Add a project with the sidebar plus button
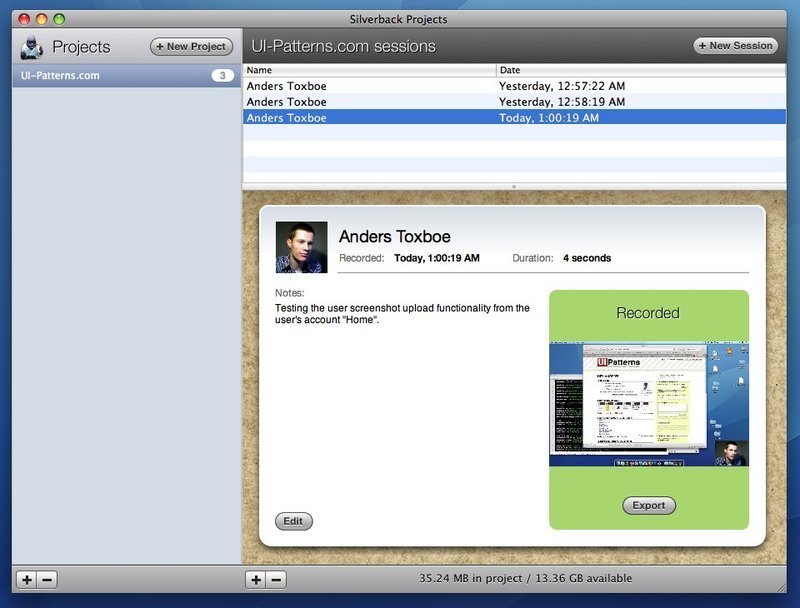 coord(27,580)
